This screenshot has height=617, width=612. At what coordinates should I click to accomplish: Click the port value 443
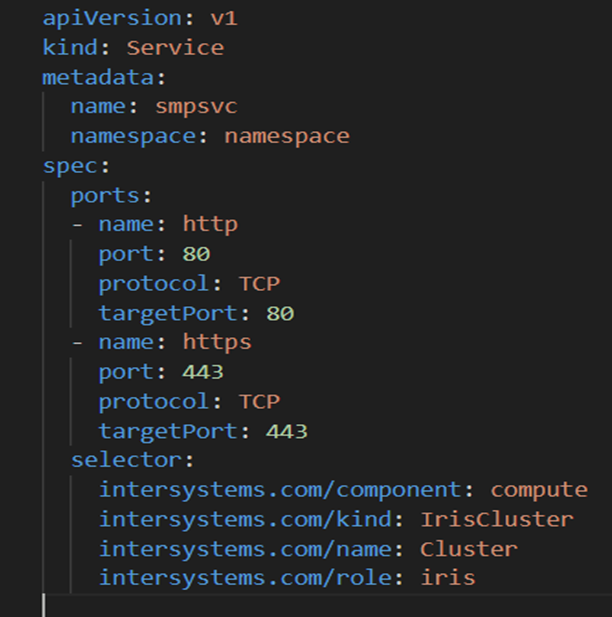coord(203,372)
